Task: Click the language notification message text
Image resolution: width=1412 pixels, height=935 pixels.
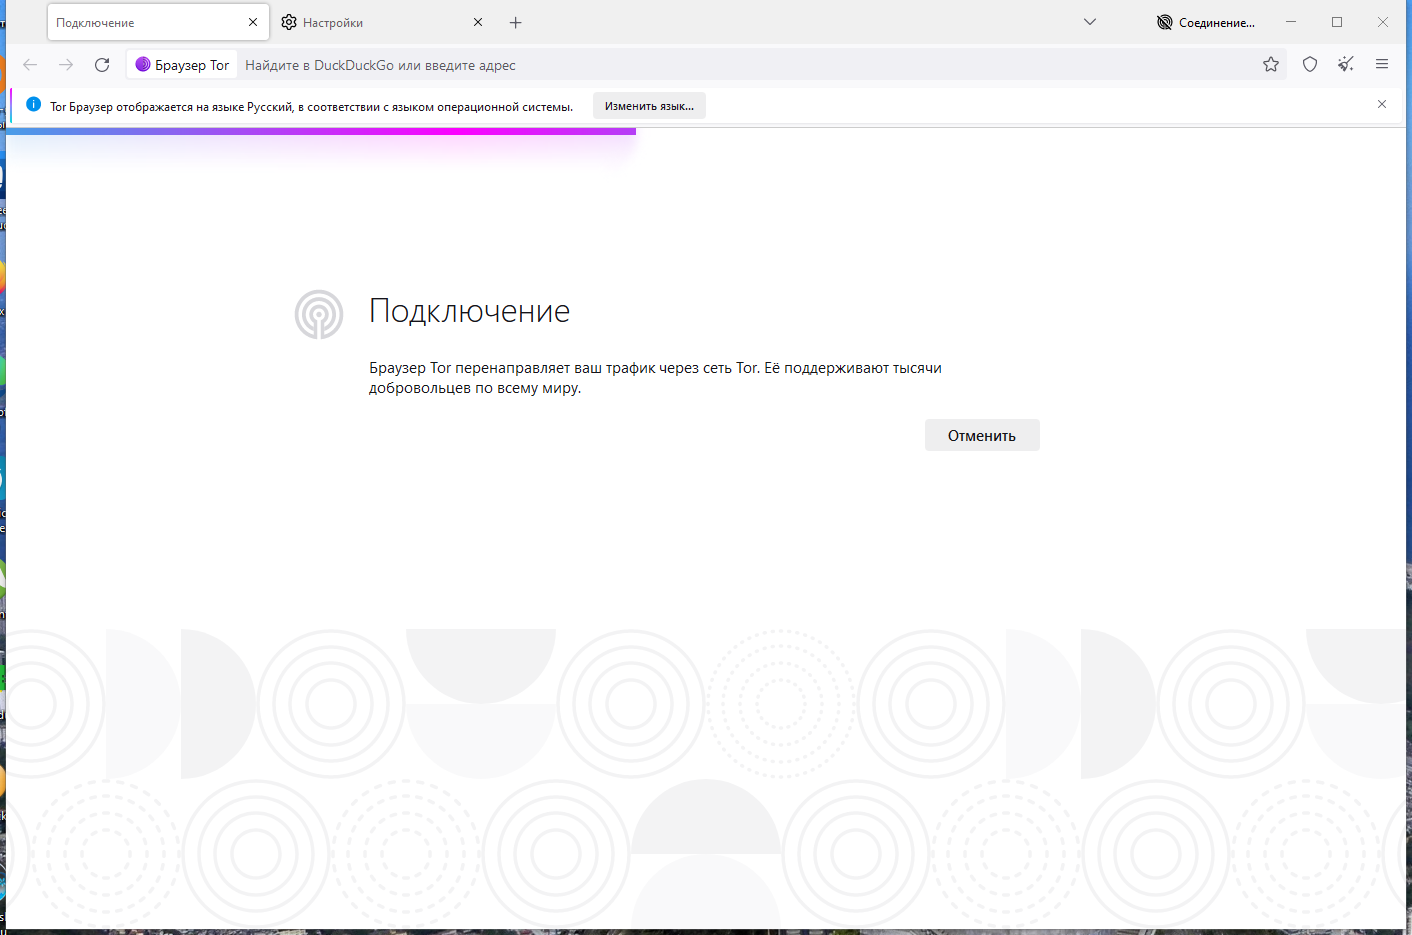Action: click(x=312, y=106)
